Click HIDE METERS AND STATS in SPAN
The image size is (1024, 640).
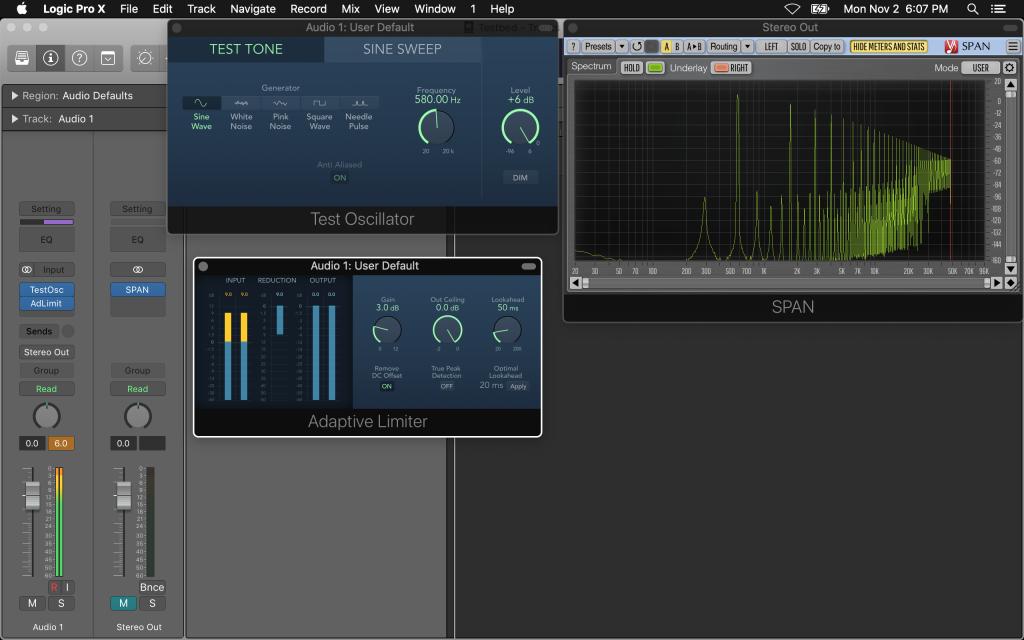click(x=889, y=46)
